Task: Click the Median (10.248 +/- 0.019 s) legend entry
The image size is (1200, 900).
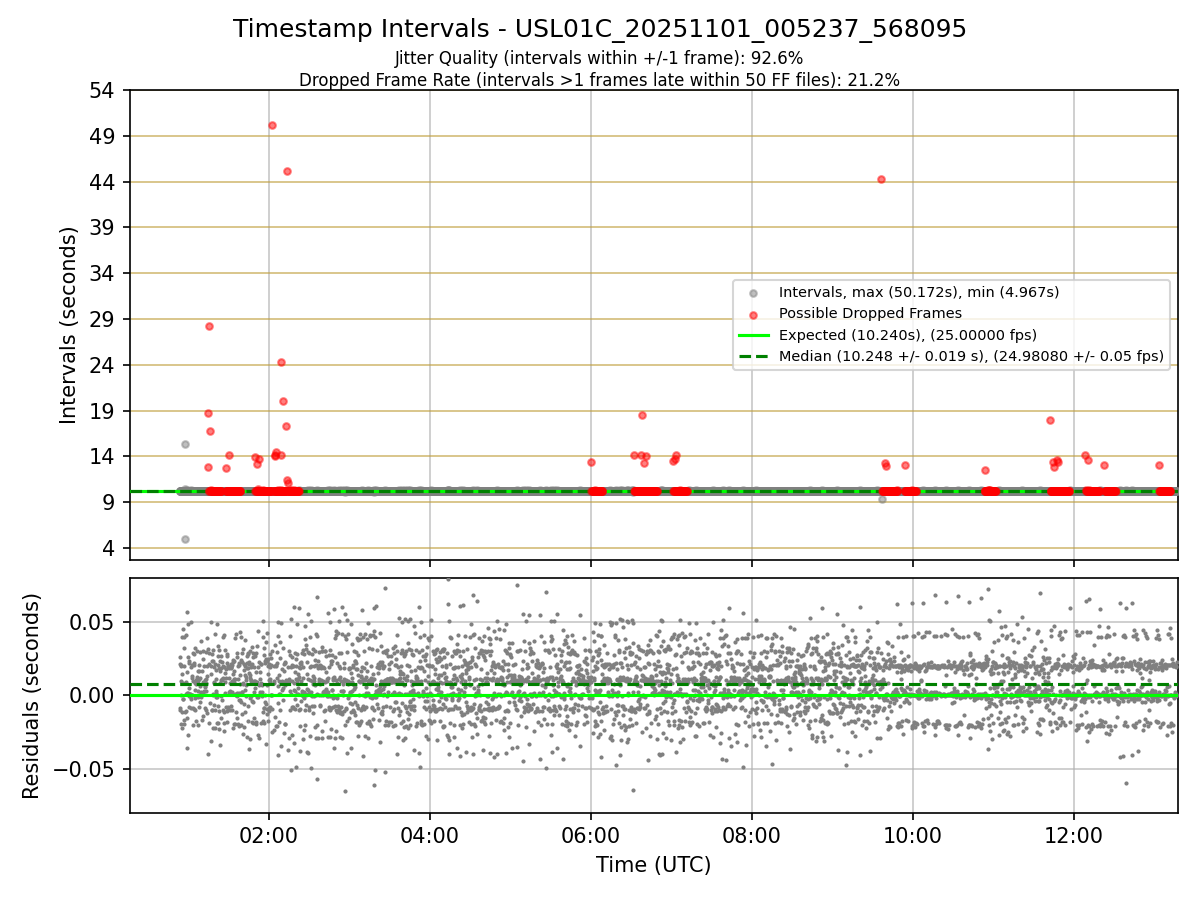Action: click(x=971, y=356)
